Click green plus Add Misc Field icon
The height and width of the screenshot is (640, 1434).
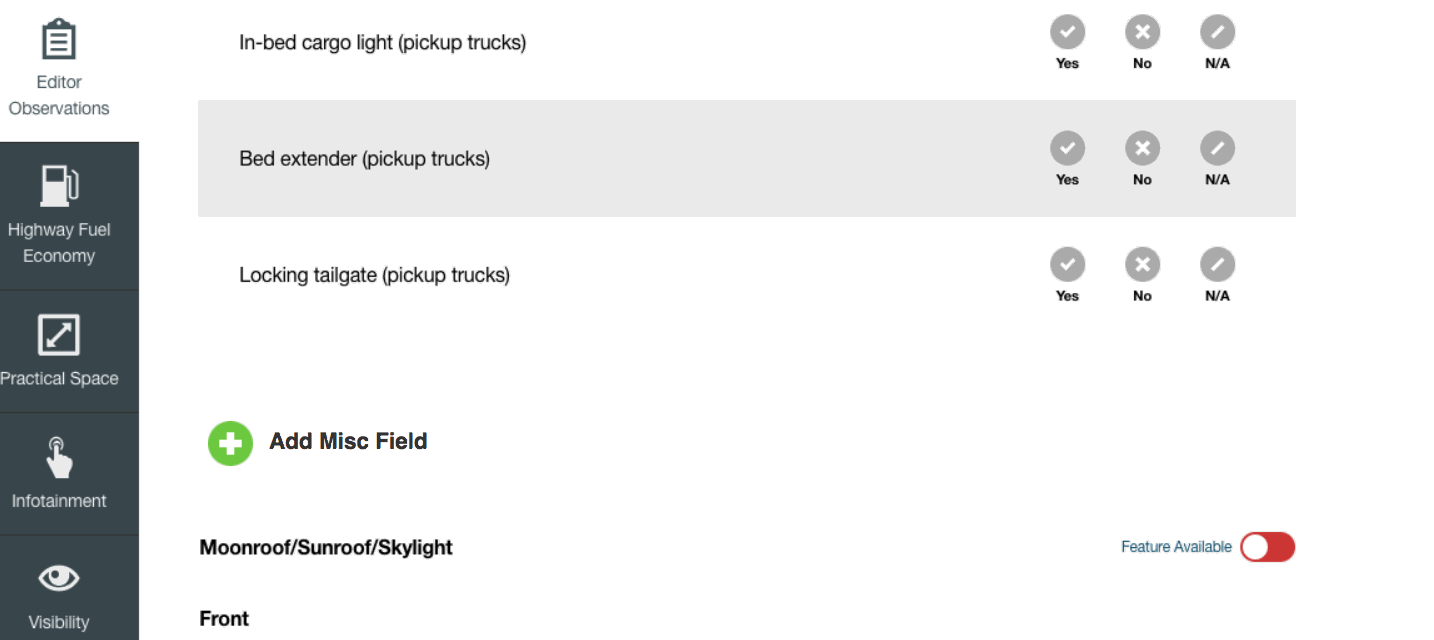click(231, 443)
